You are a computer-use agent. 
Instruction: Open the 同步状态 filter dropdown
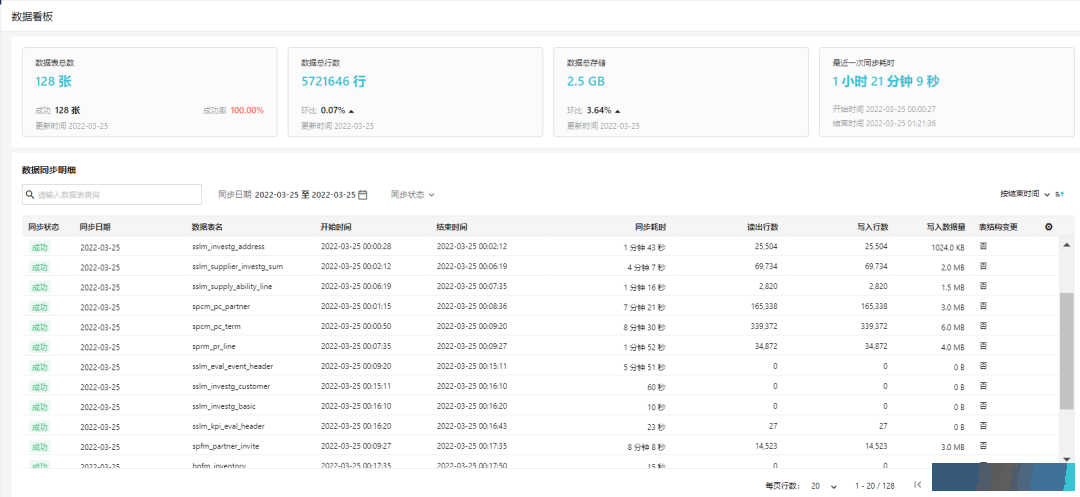413,195
